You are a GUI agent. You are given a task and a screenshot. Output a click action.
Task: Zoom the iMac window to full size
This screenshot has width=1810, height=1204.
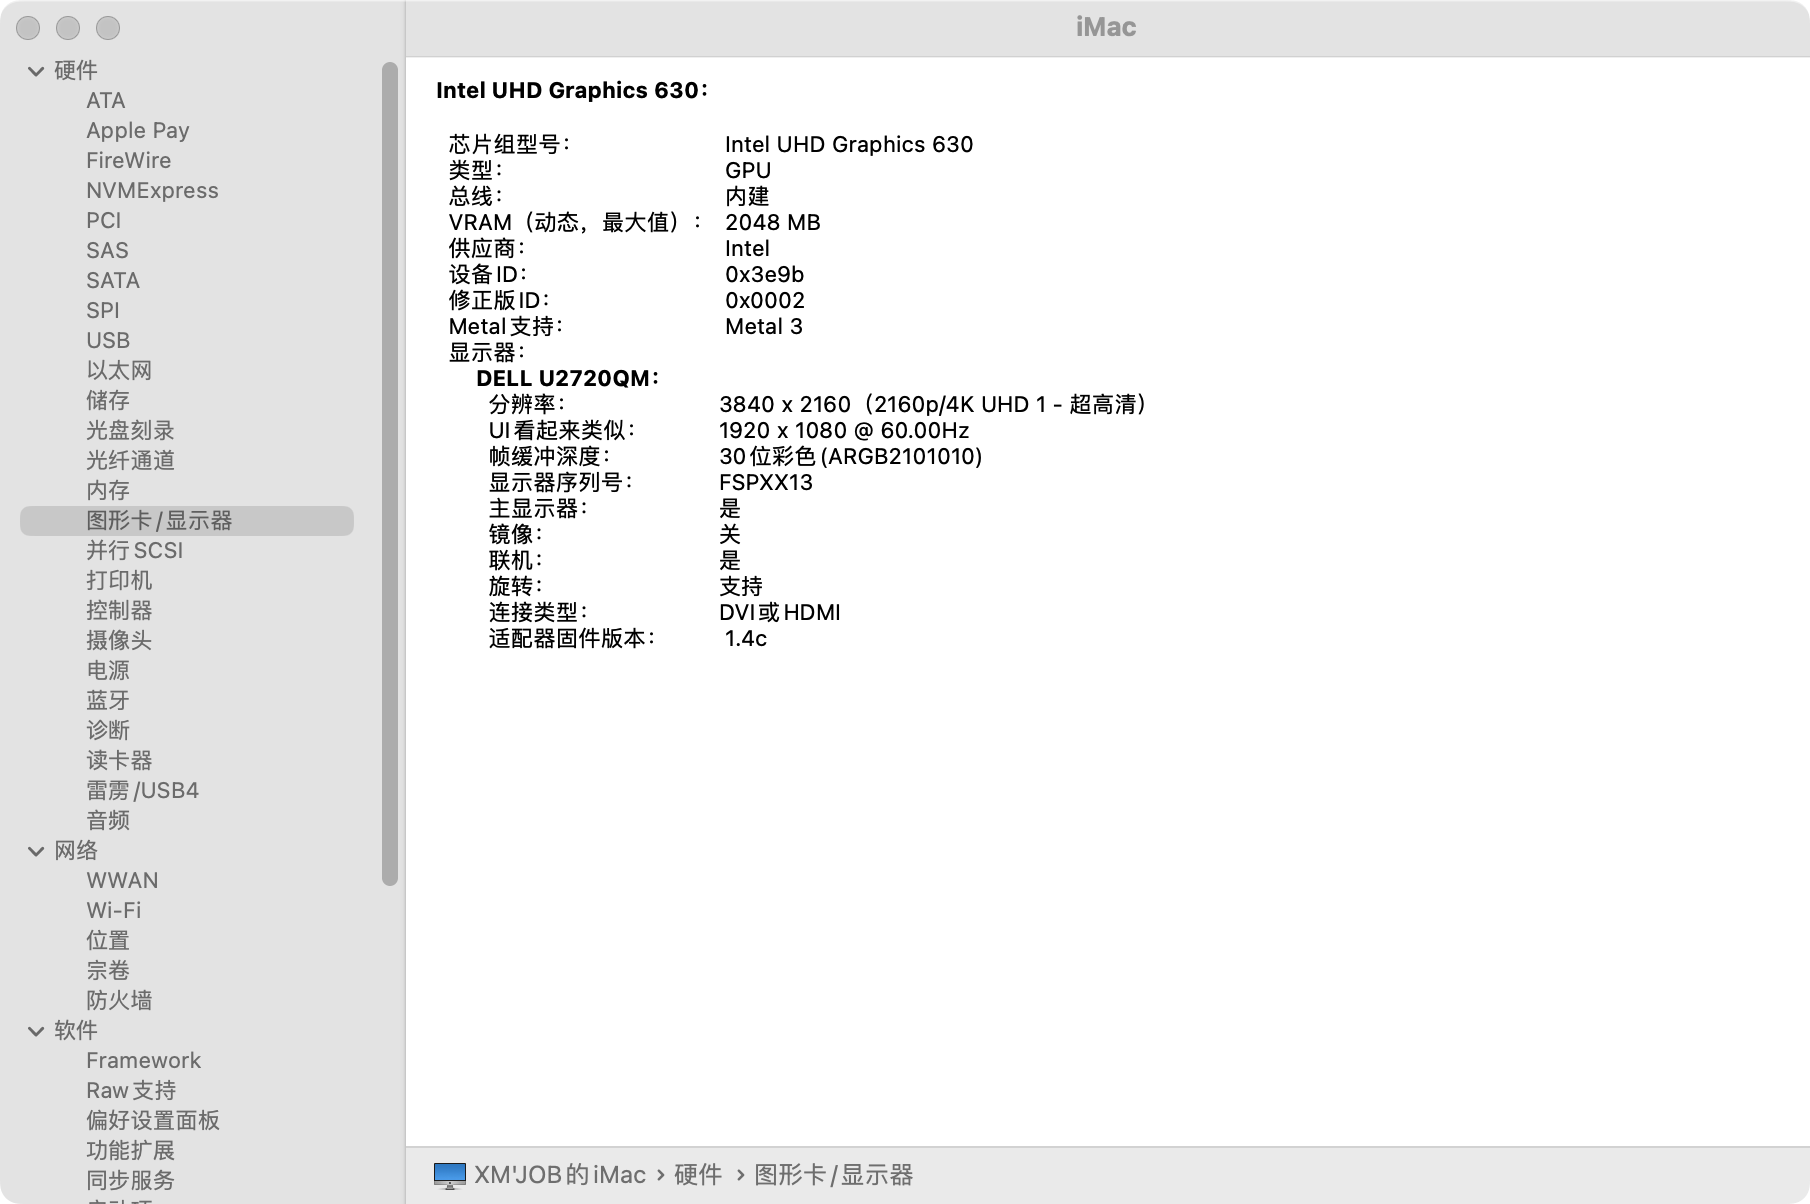click(108, 28)
